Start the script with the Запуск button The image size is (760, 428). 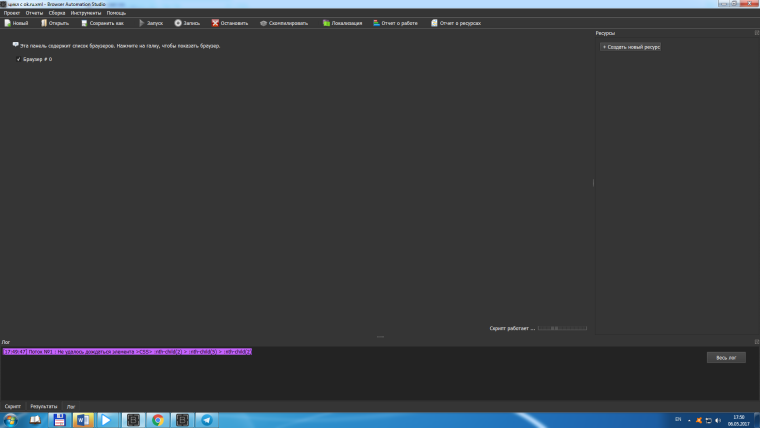149,22
